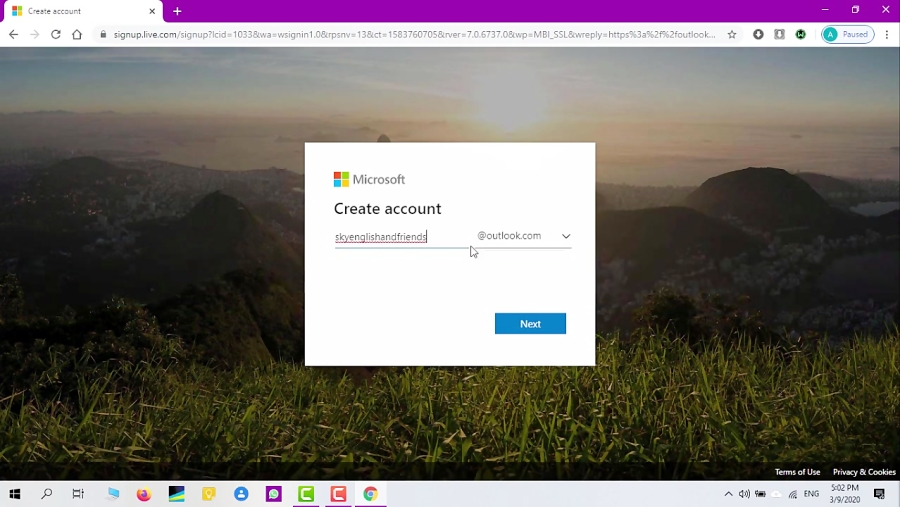This screenshot has height=507, width=900.
Task: Open the purple chat app on taskbar
Action: tap(274, 494)
